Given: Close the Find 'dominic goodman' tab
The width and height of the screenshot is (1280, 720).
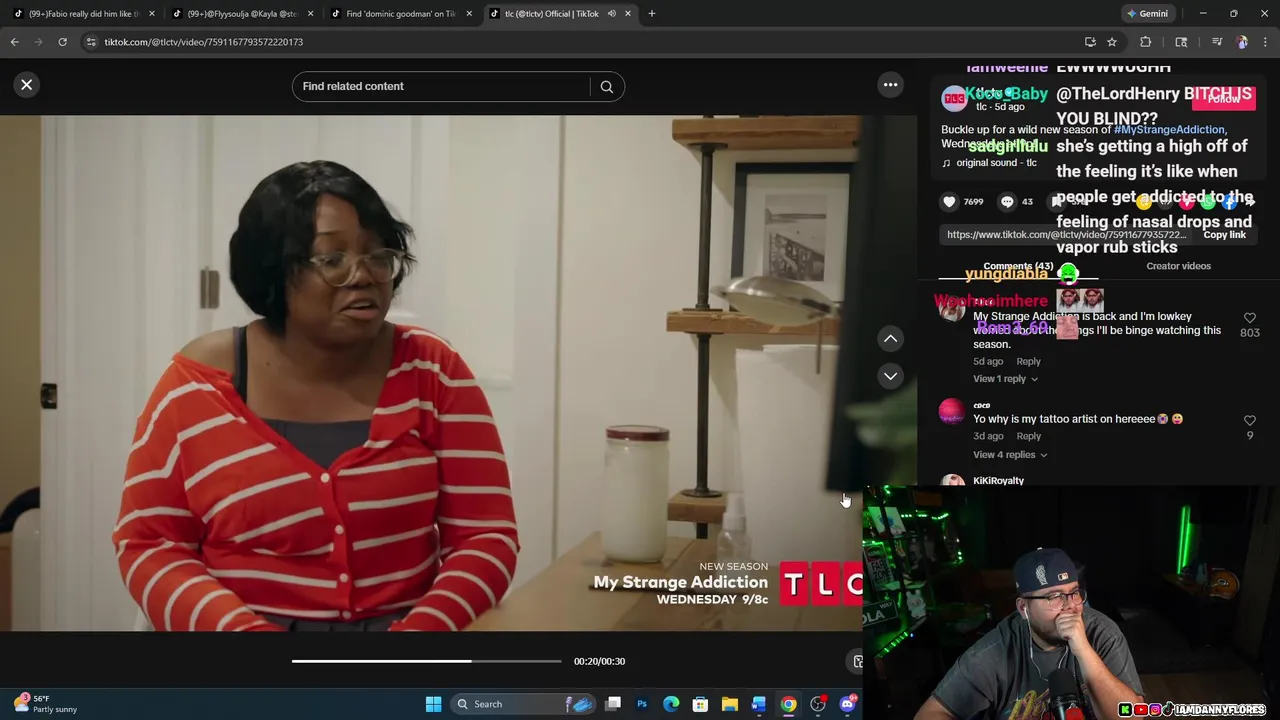Looking at the screenshot, I should coord(469,14).
